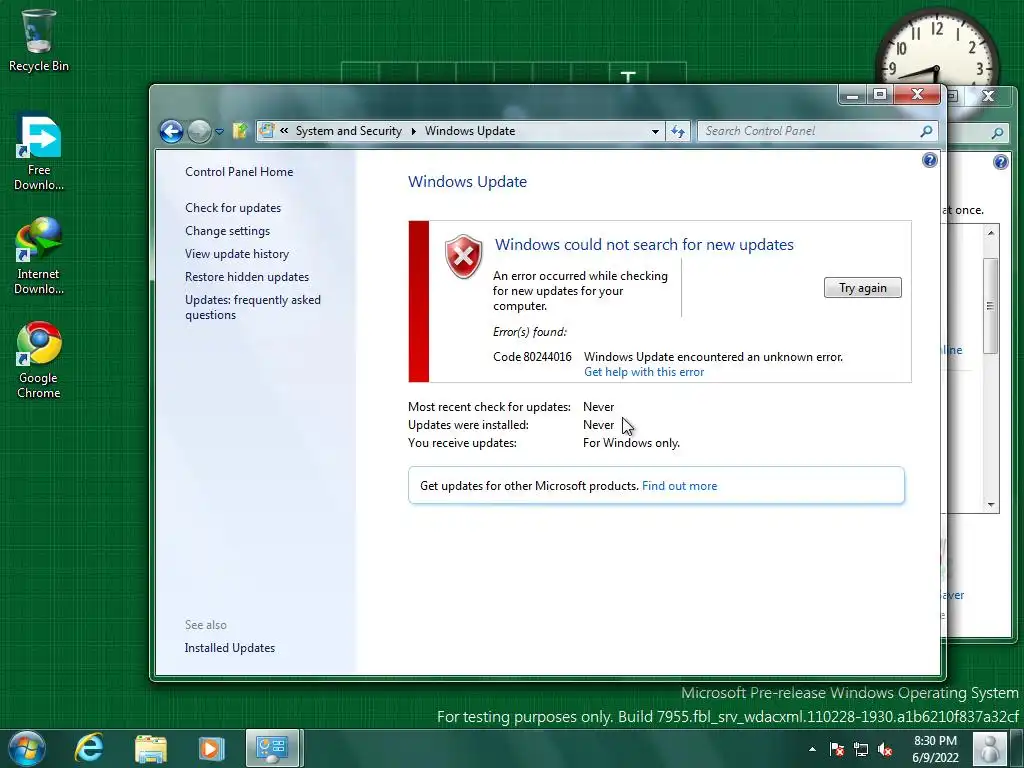
Task: Open the Start menu orb
Action: tap(27, 748)
